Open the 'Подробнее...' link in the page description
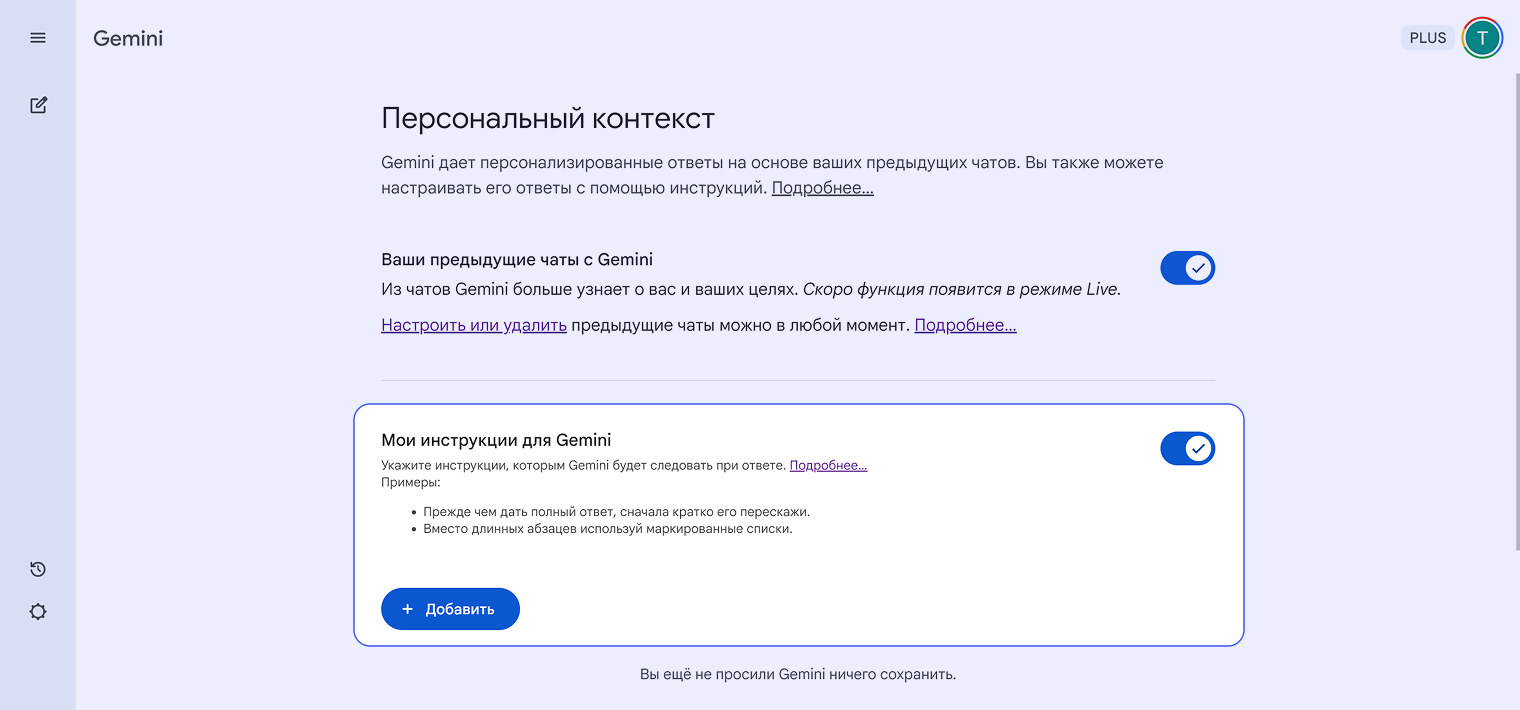Screen dimensions: 1520x710 pos(822,187)
